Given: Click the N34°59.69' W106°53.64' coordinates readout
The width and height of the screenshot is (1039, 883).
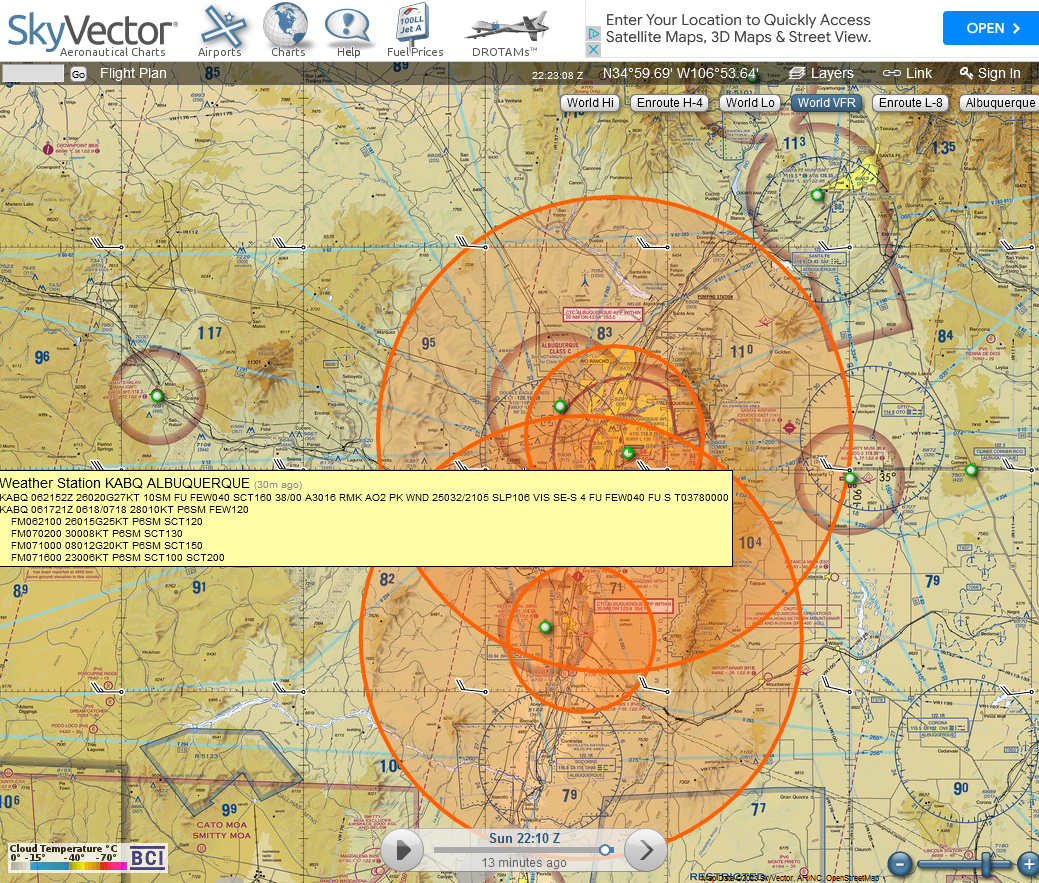Looking at the screenshot, I should point(681,74).
